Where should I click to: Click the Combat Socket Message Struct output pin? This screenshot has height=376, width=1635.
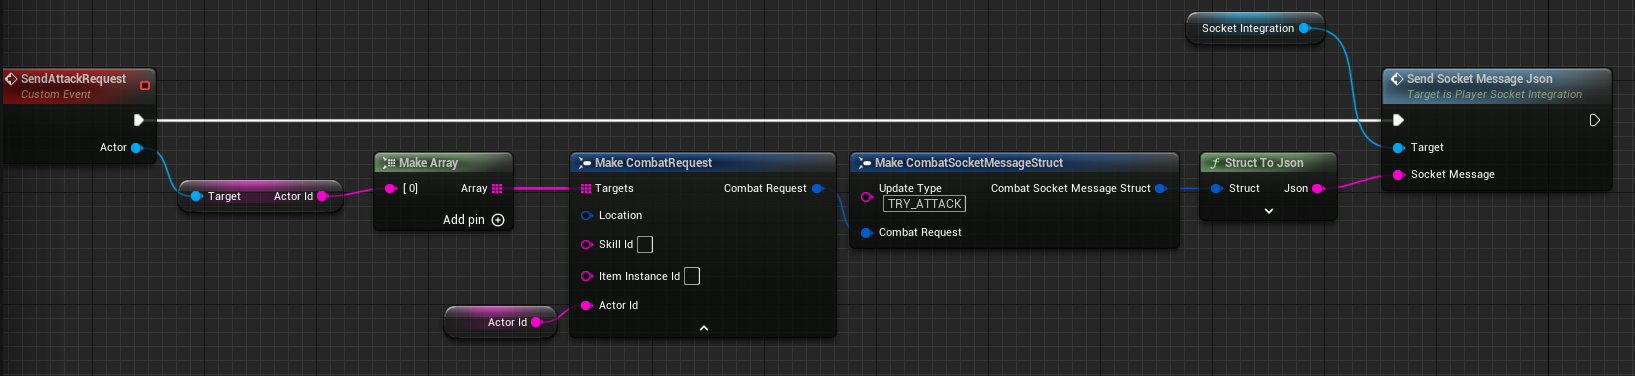pyautogui.click(x=1161, y=188)
